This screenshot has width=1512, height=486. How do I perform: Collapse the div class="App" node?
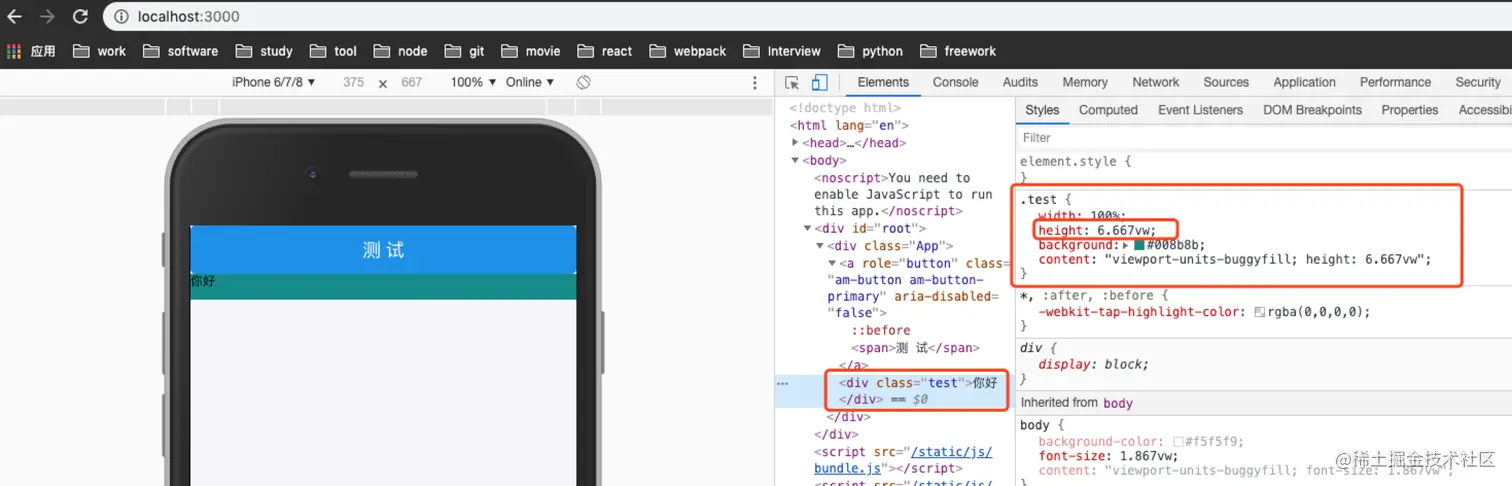pos(820,246)
